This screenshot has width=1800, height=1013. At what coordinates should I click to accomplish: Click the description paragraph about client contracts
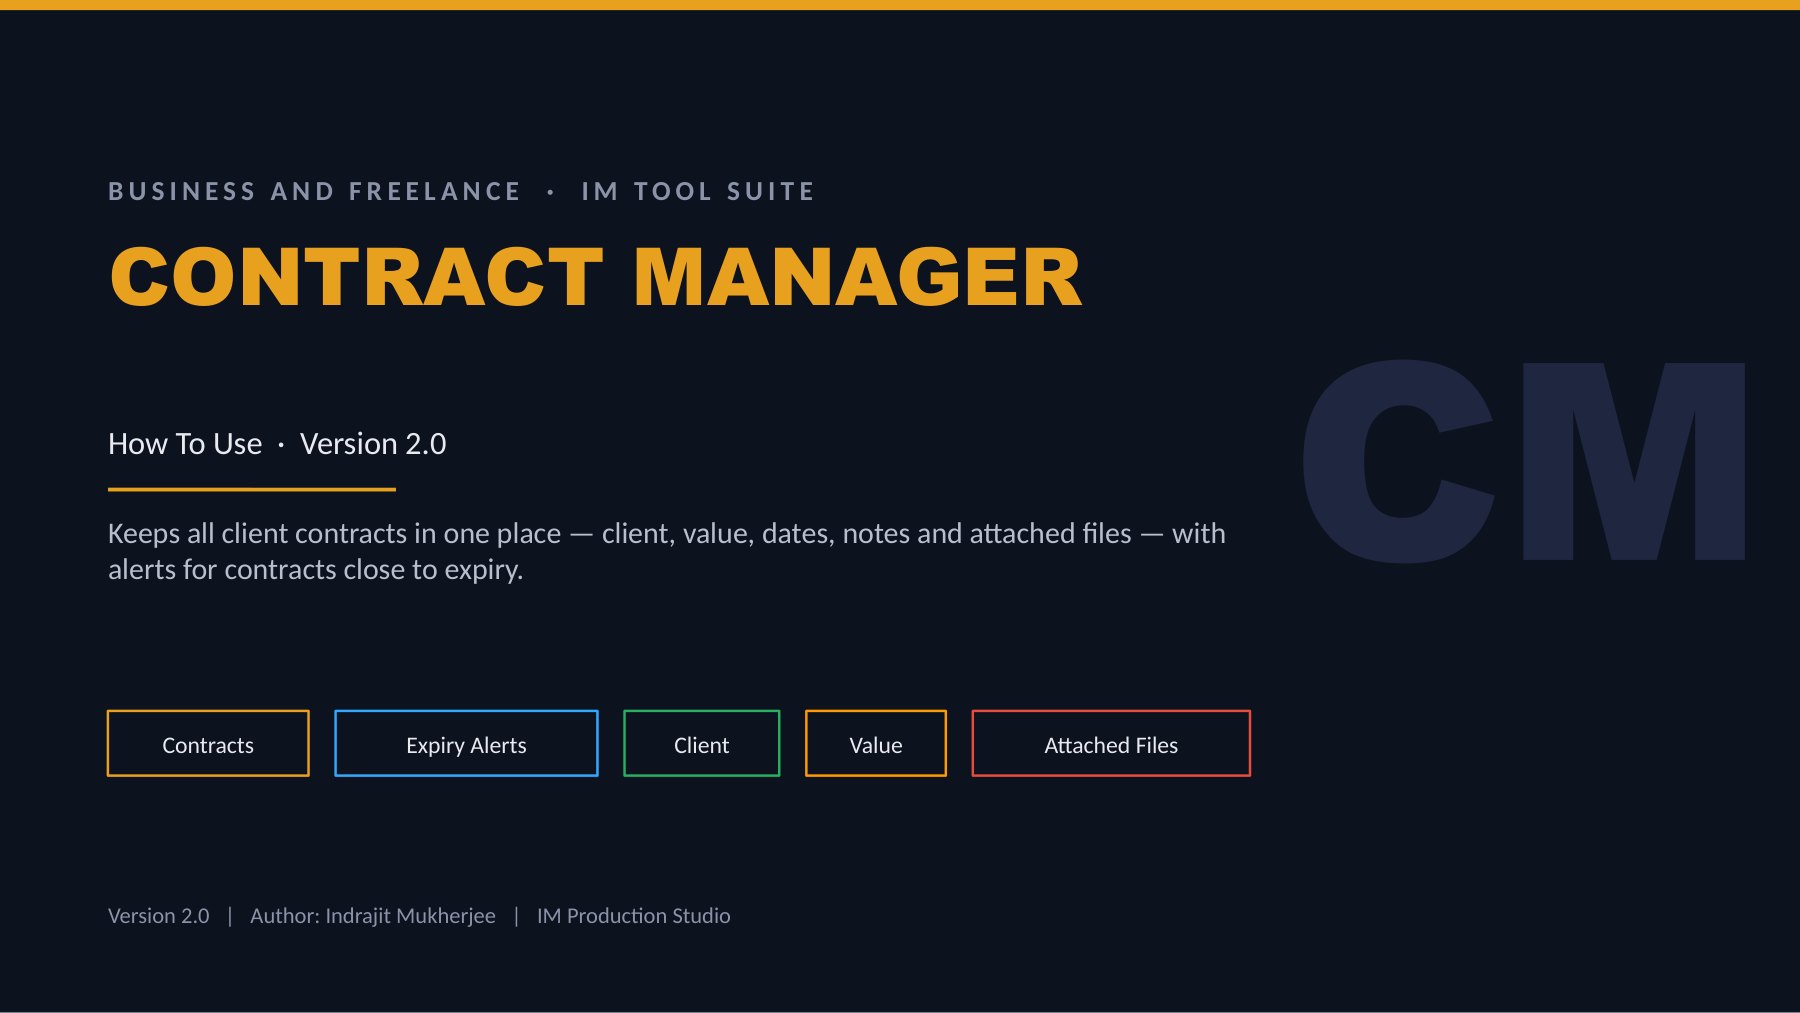point(667,551)
